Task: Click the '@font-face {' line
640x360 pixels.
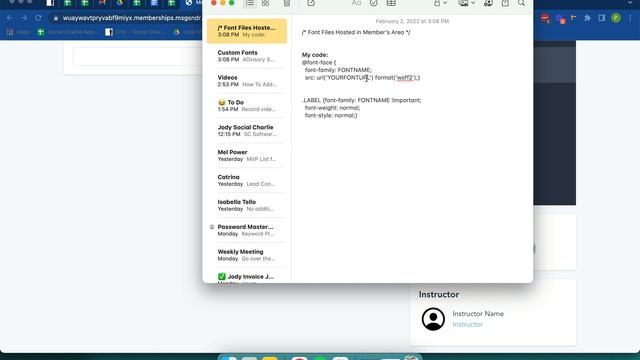Action: 319,62
